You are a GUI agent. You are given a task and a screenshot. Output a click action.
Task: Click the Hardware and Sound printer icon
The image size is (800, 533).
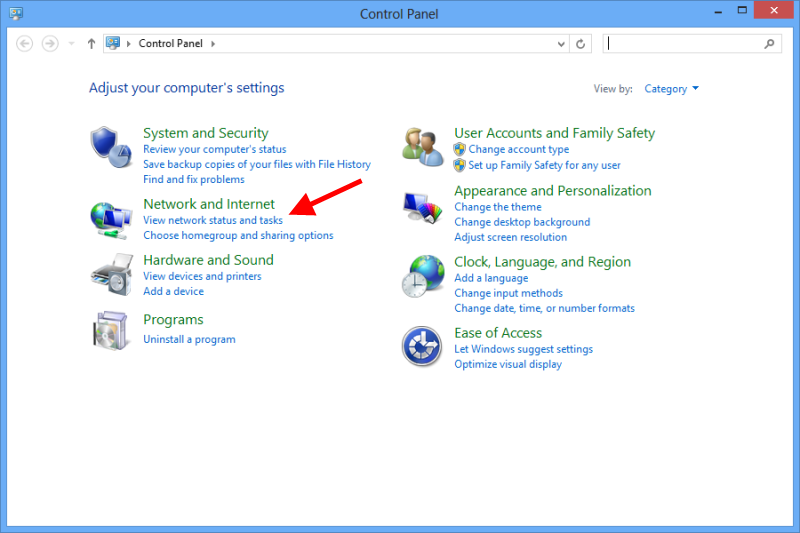pos(112,274)
